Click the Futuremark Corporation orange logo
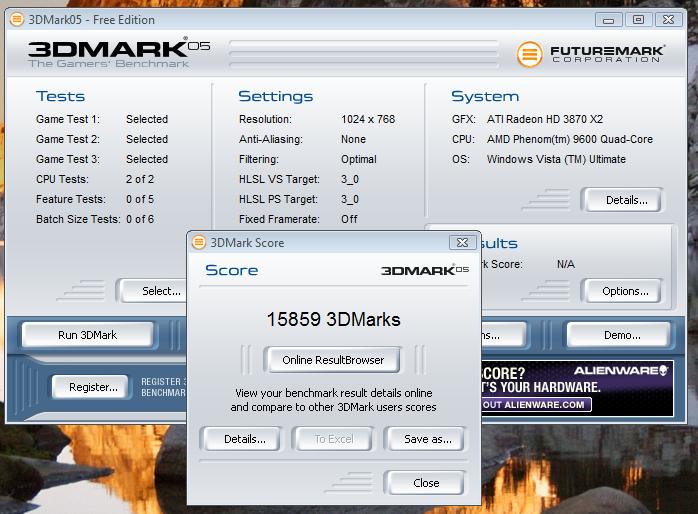This screenshot has height=514, width=698. (x=529, y=54)
